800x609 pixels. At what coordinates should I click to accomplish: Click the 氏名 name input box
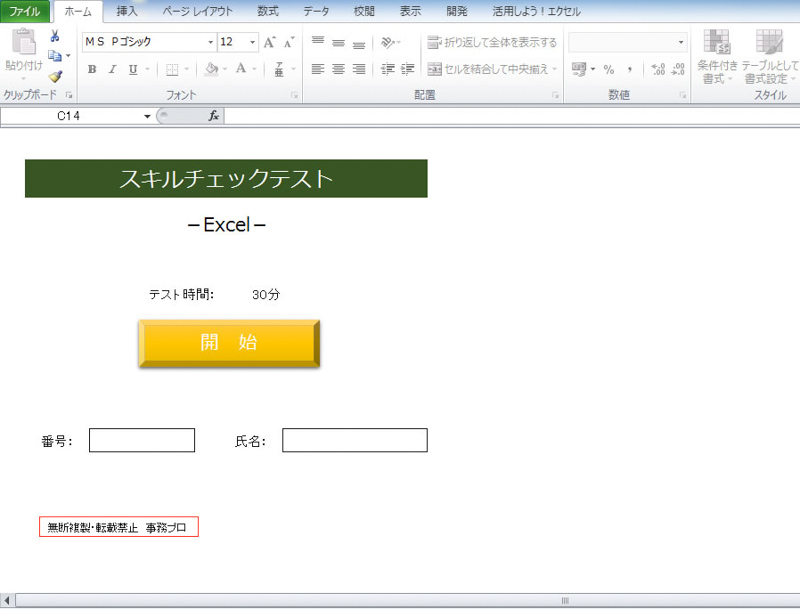[x=354, y=440]
